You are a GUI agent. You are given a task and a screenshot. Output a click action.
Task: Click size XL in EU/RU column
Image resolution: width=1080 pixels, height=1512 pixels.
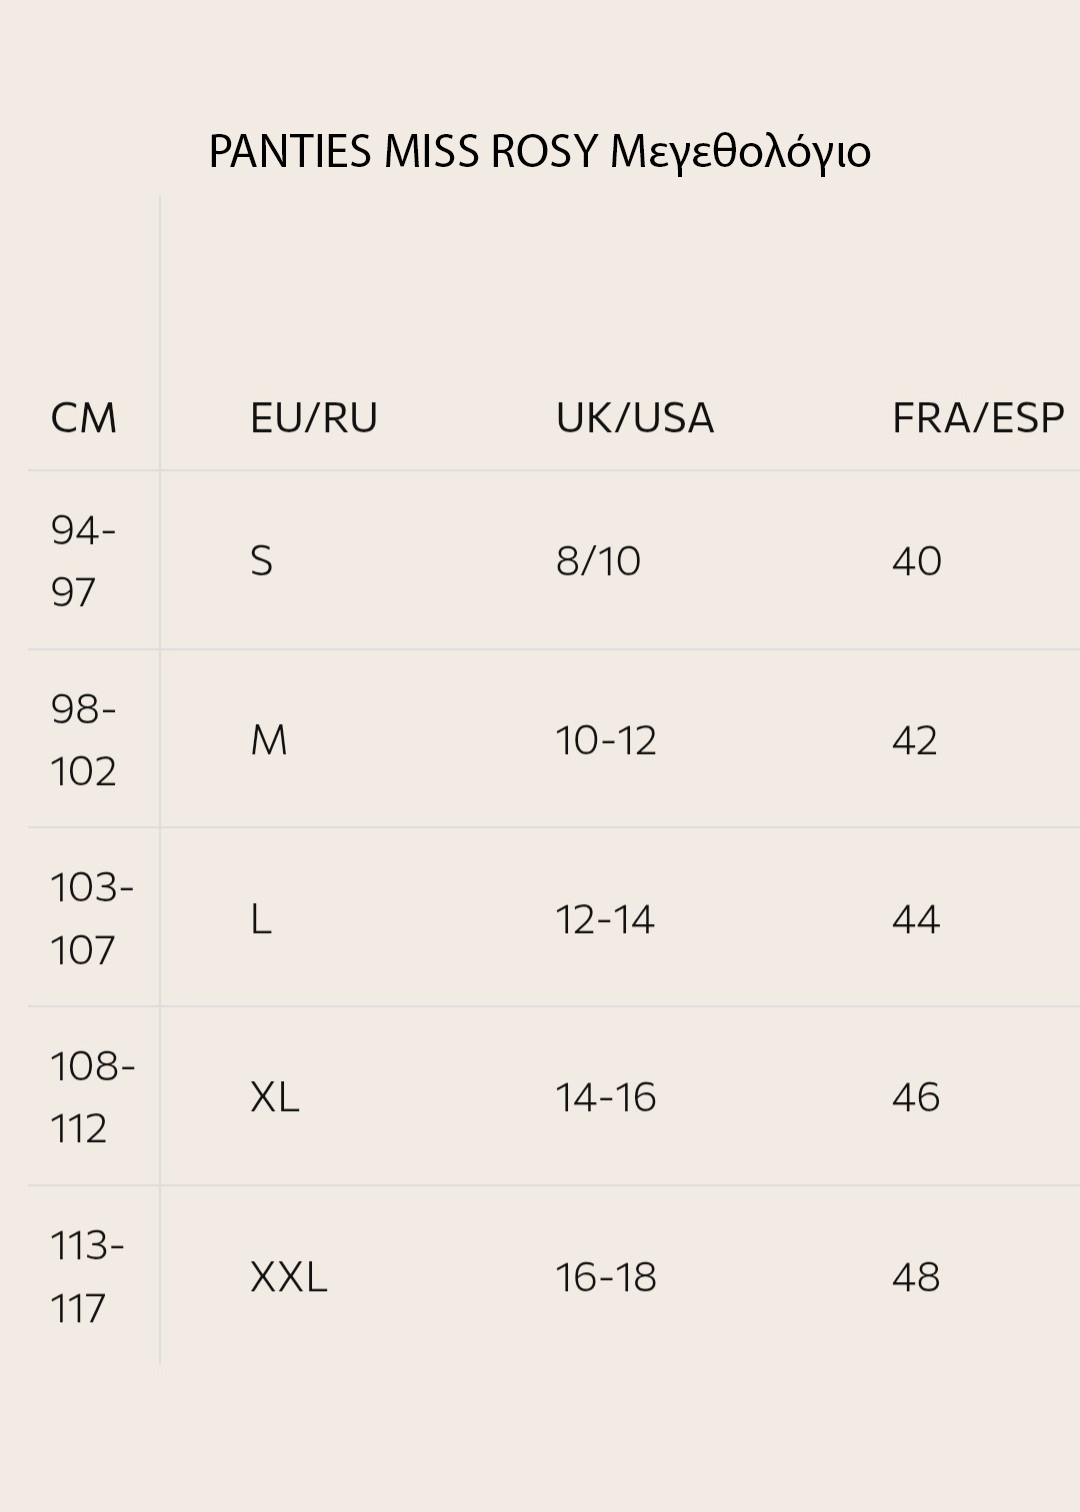tap(275, 1098)
